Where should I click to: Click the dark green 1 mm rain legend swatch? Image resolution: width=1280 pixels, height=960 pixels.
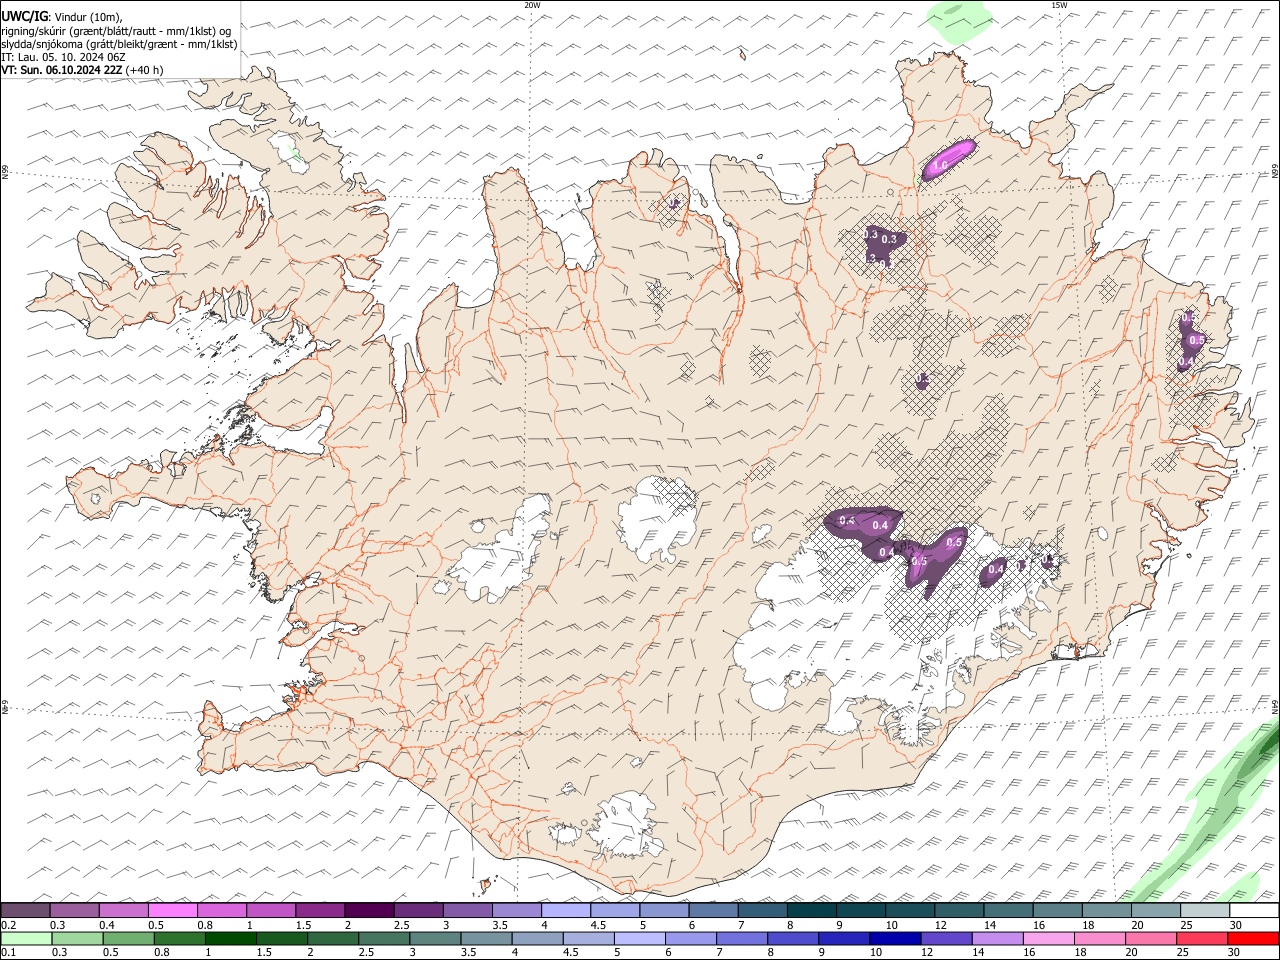tap(230, 938)
